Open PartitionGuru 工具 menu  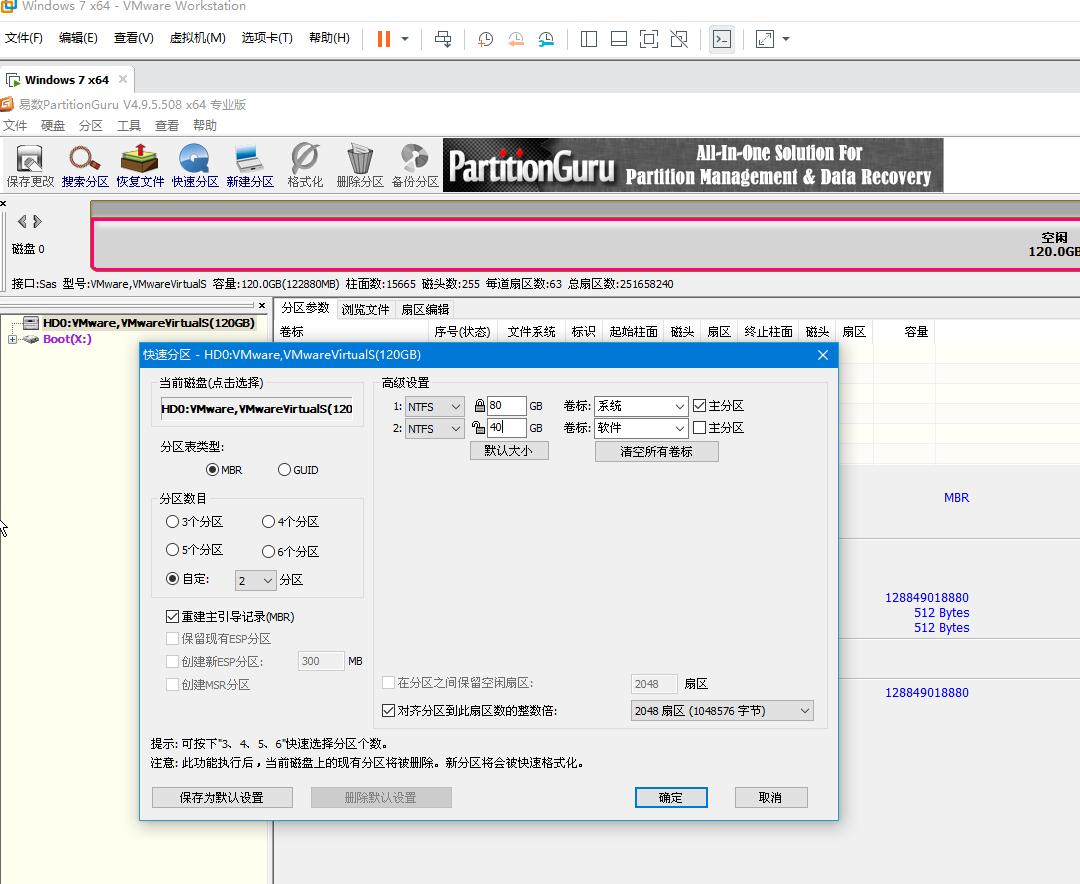click(128, 125)
